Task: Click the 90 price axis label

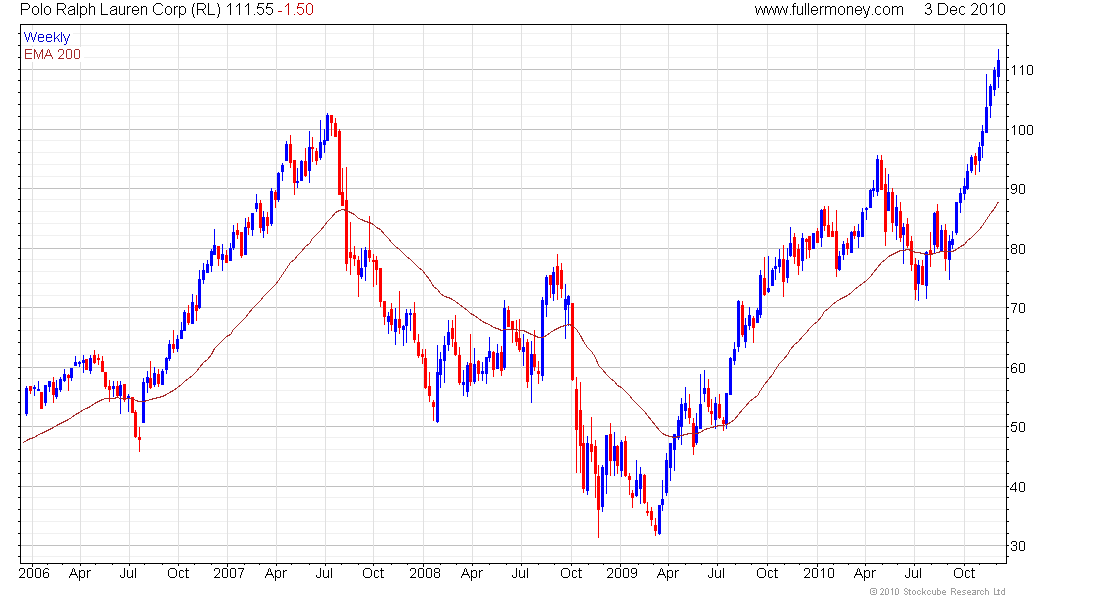Action: (1018, 189)
